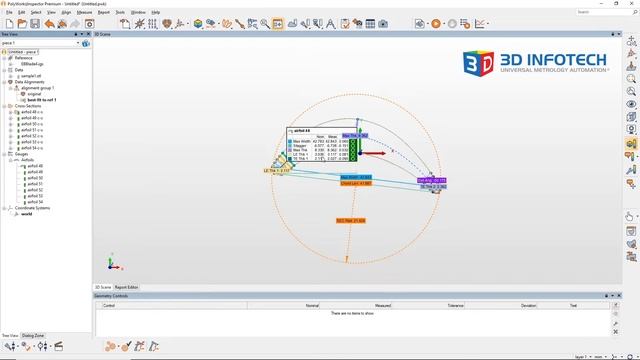Click the orange Undo arrow icon
Viewport: 640px width, 360px height.
49,24
